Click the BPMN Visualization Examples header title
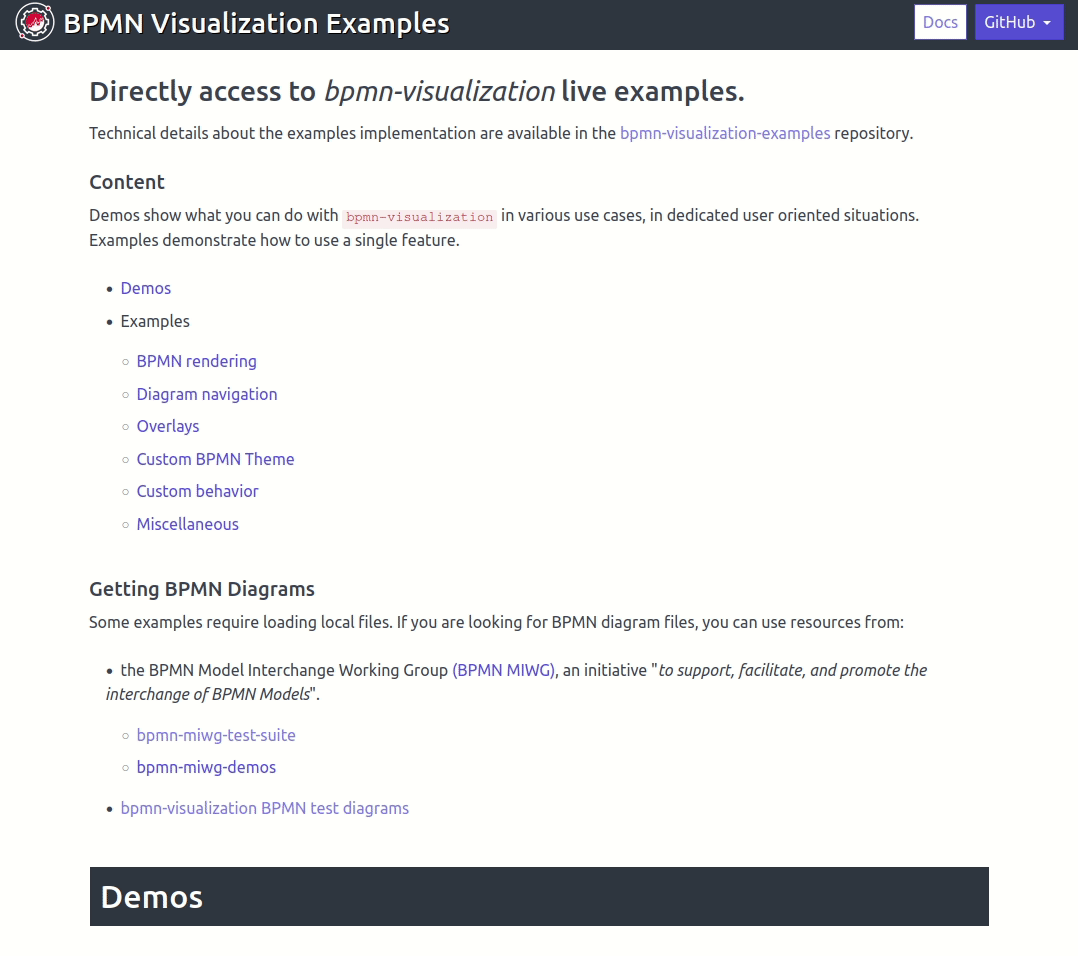The image size is (1078, 956). tap(254, 22)
